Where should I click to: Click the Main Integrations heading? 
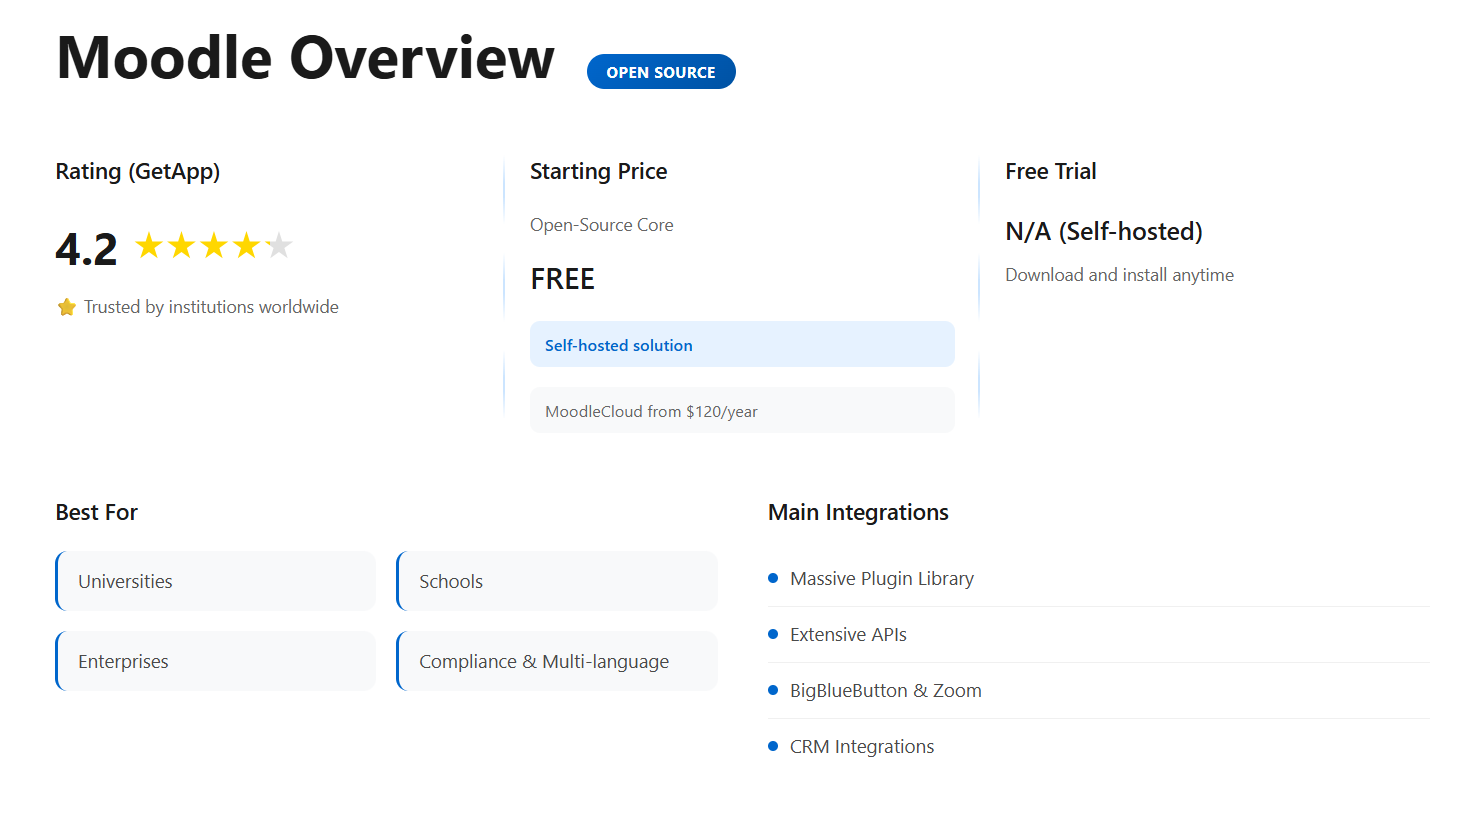(858, 512)
